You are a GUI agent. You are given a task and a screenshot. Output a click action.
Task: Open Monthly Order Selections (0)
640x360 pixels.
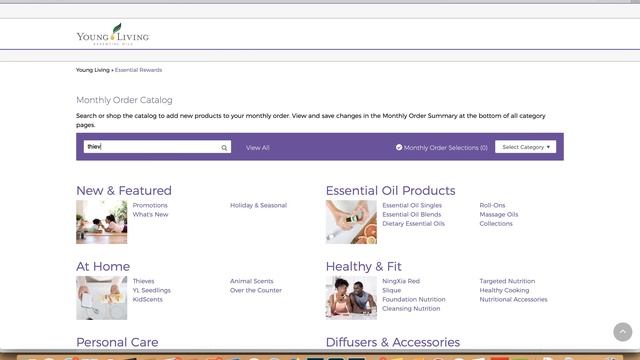(x=445, y=148)
